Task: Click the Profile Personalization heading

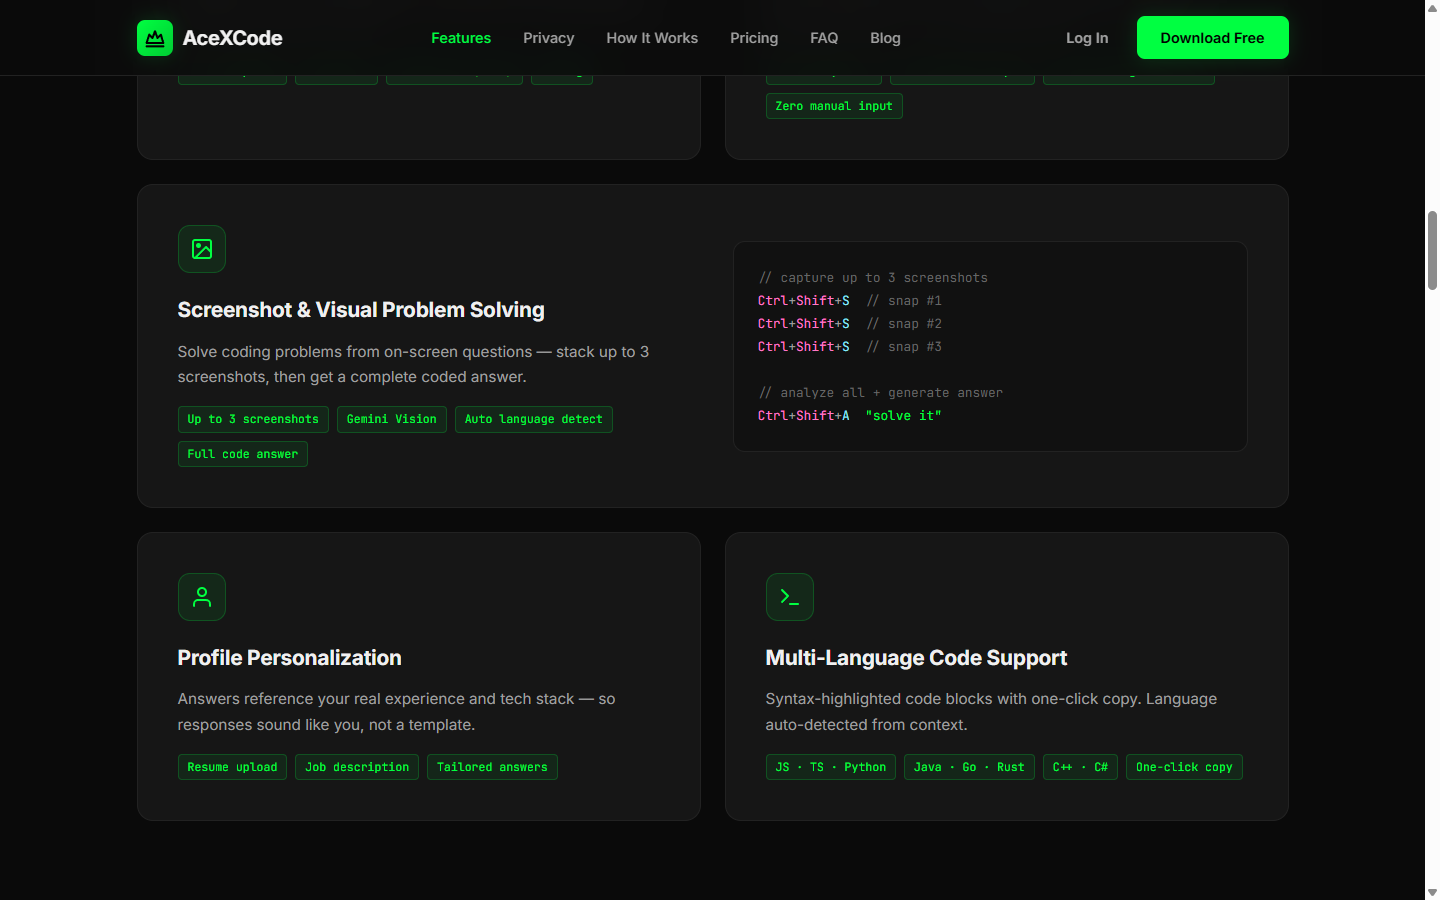Action: [x=290, y=658]
